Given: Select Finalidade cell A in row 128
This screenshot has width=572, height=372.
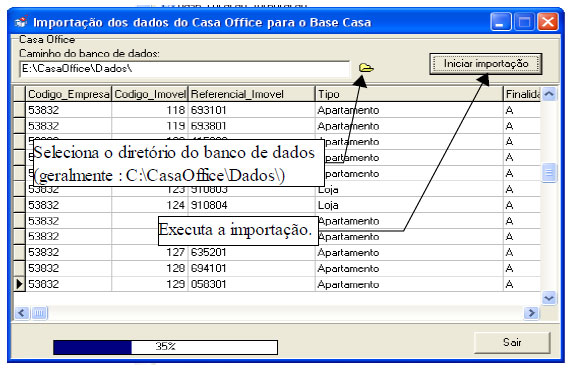Looking at the screenshot, I should point(522,268).
